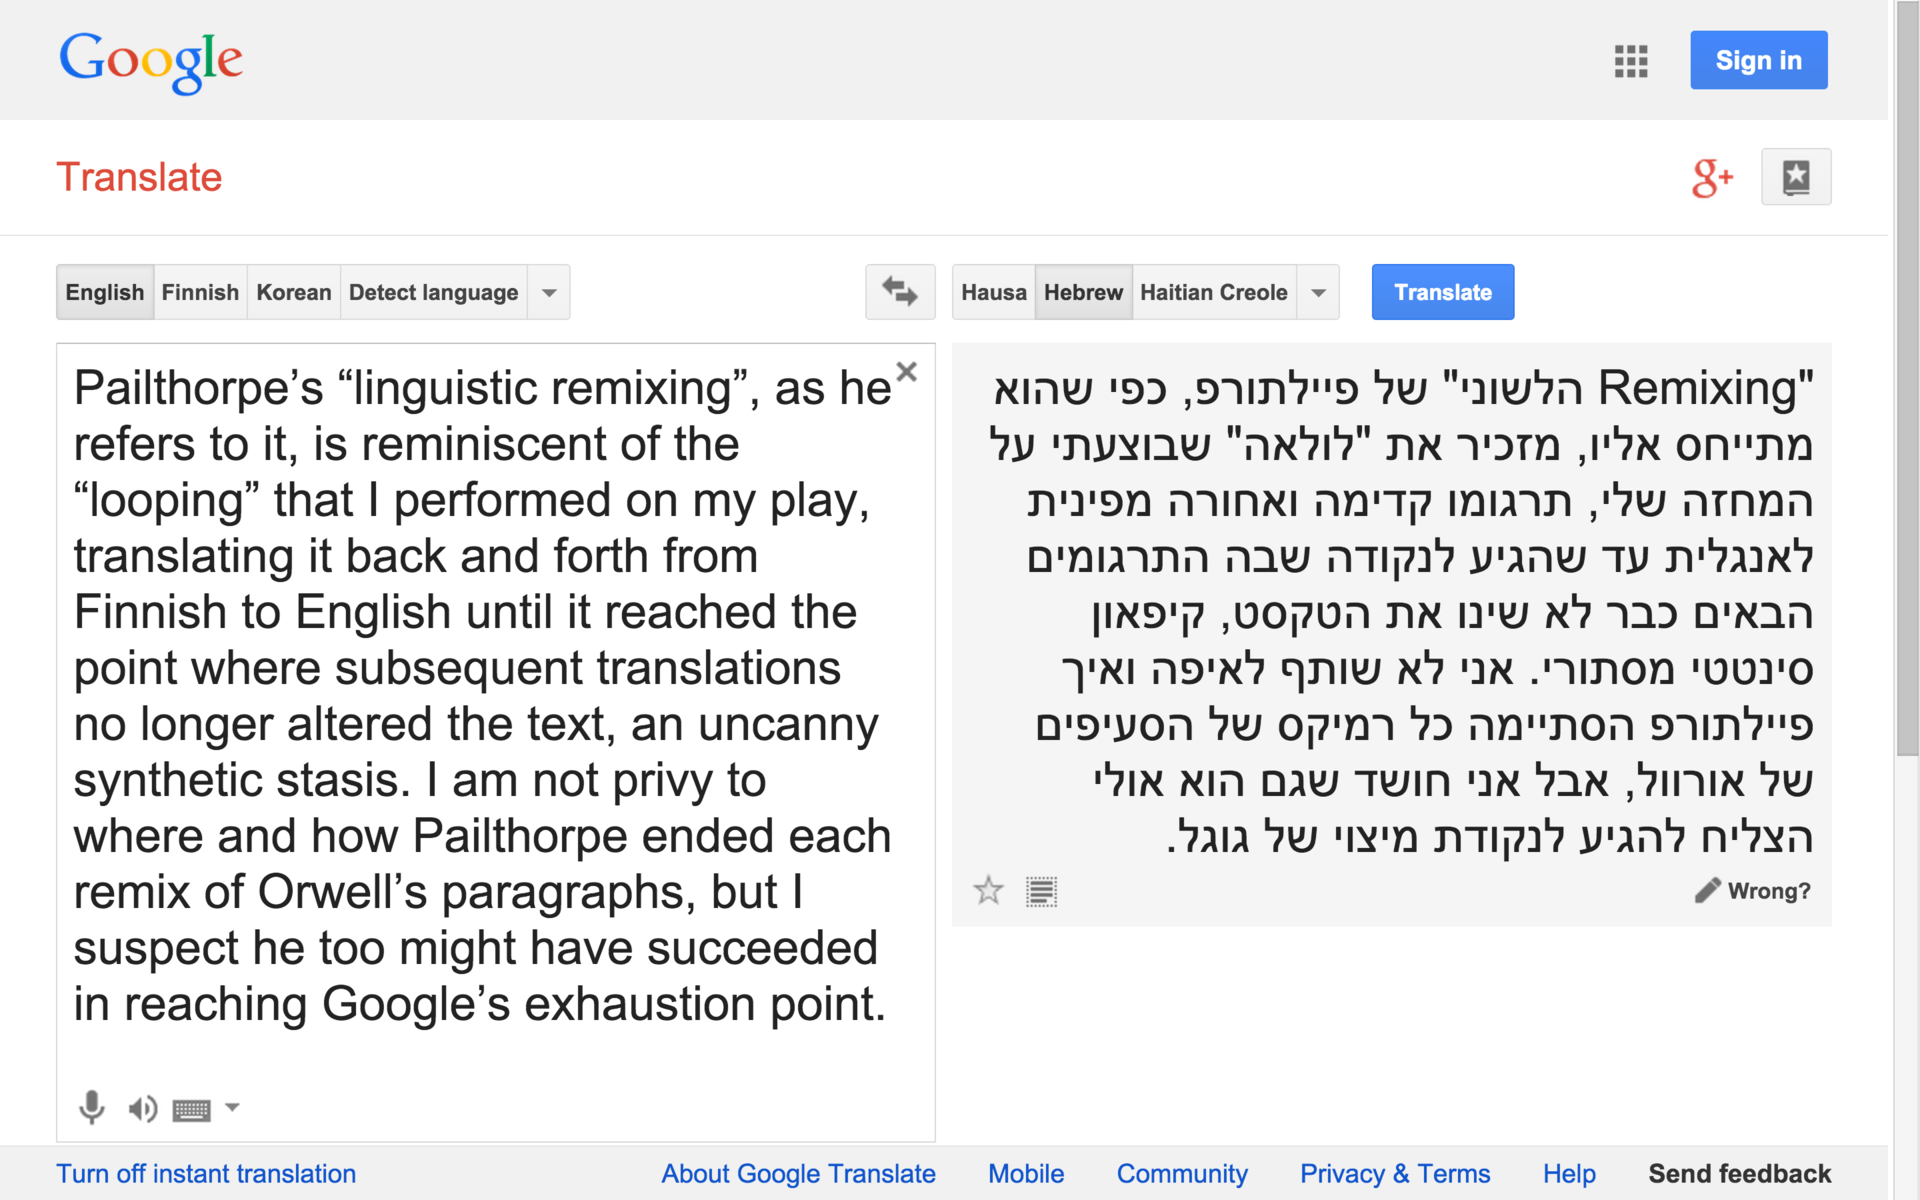
Task: Listen to source text speaker icon
Action: 142,1108
